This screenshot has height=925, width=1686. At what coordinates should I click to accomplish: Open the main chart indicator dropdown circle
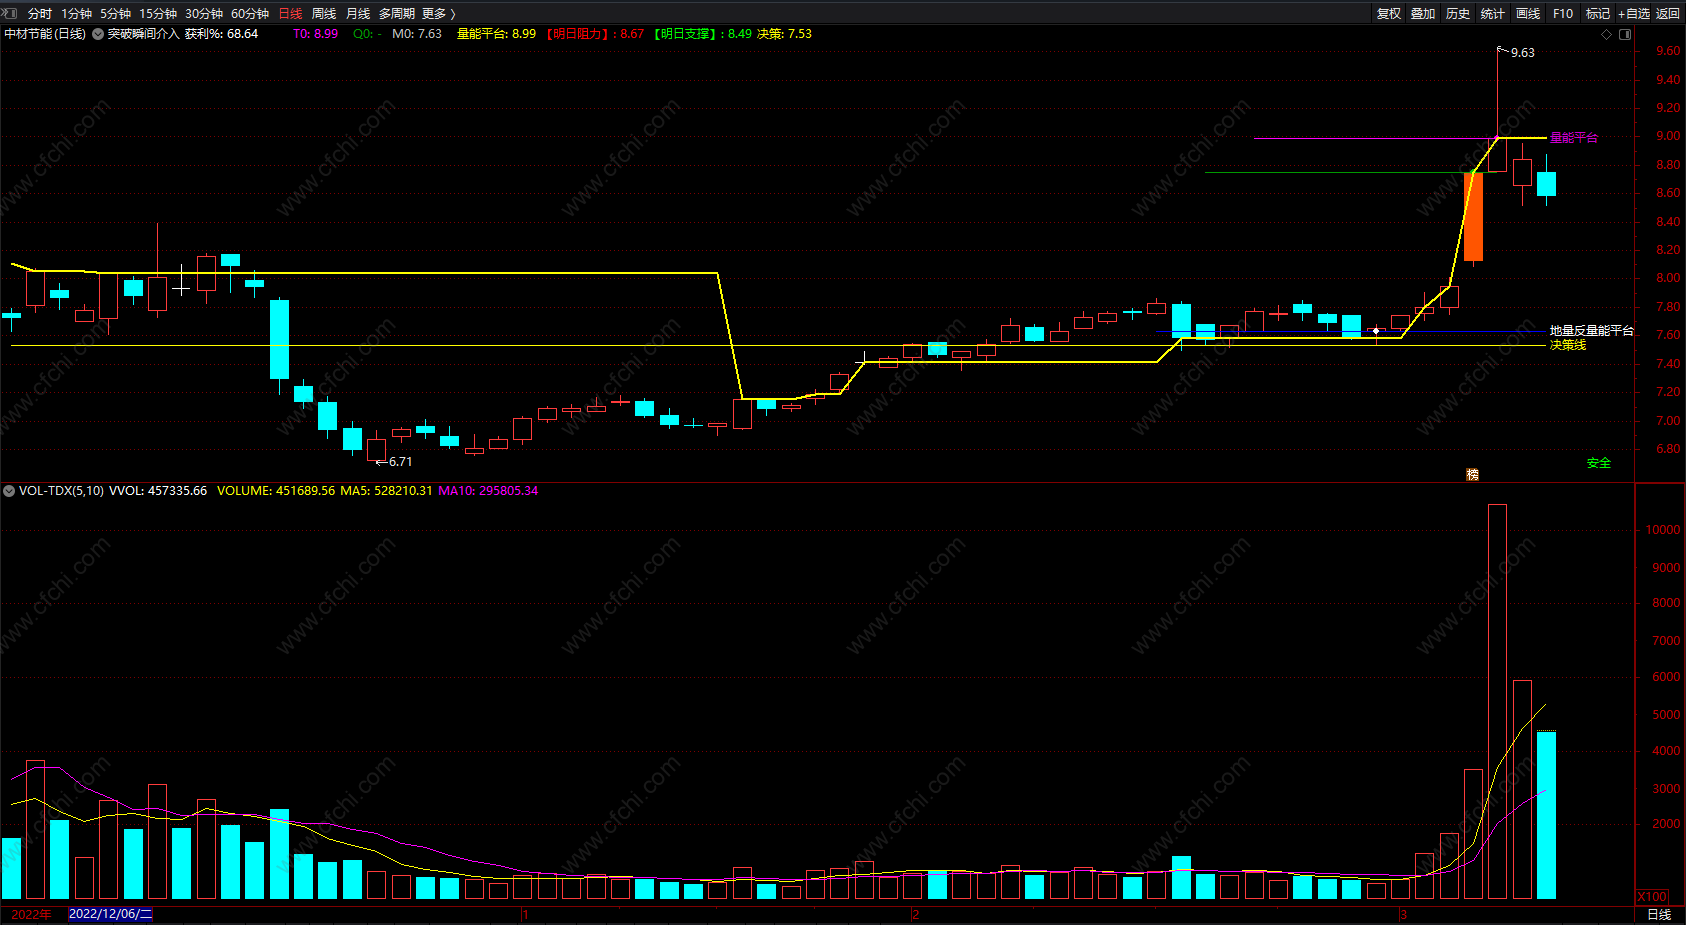click(98, 34)
